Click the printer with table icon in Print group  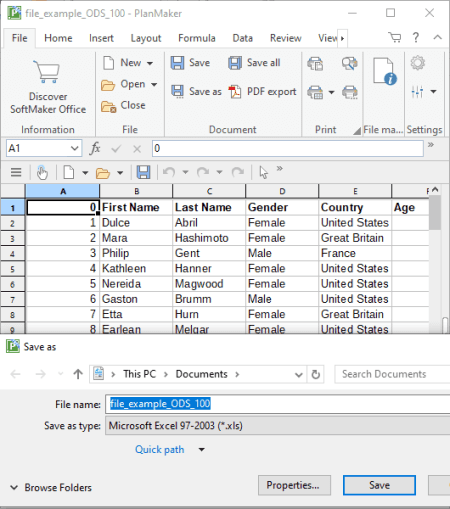pos(315,92)
